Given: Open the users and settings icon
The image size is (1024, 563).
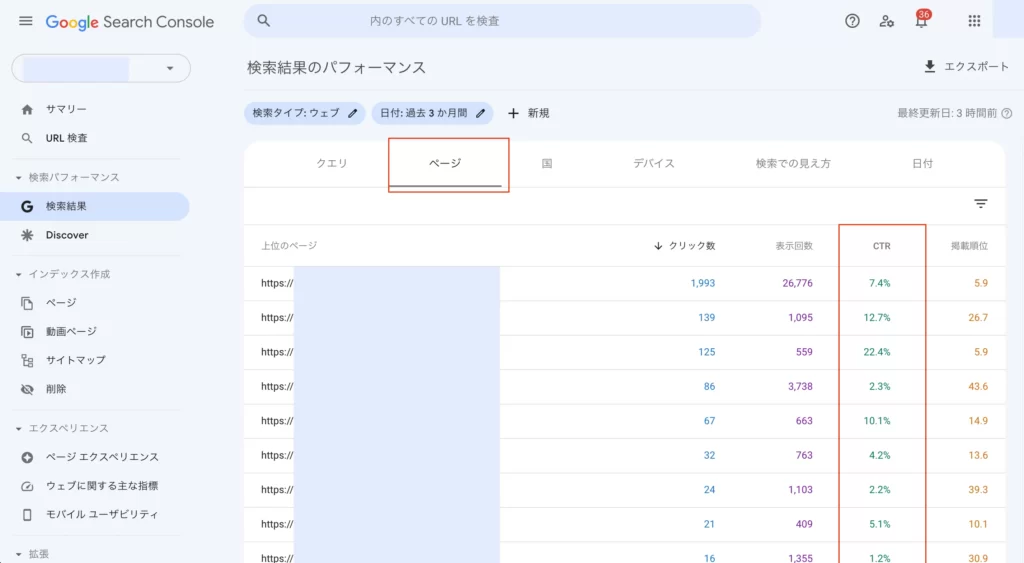Looking at the screenshot, I should tap(886, 21).
